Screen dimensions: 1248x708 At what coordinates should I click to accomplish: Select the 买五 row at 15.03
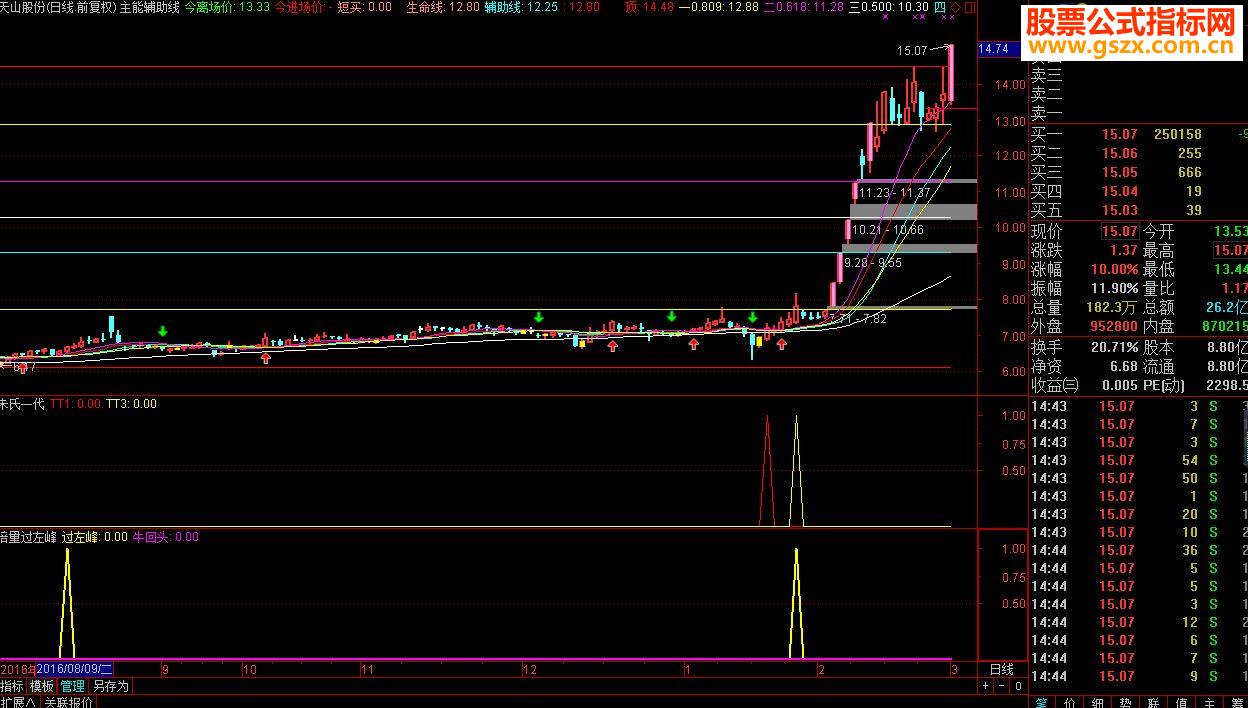coord(1139,210)
